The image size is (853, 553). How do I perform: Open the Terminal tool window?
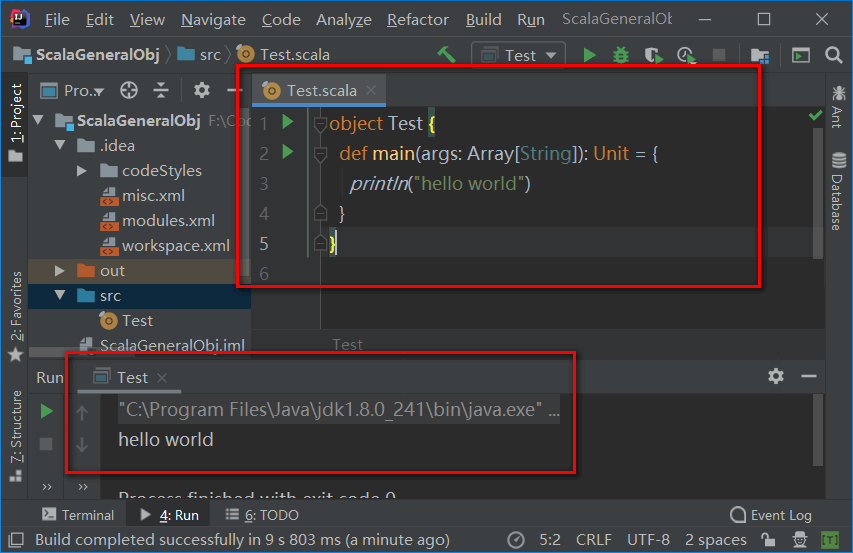78,514
